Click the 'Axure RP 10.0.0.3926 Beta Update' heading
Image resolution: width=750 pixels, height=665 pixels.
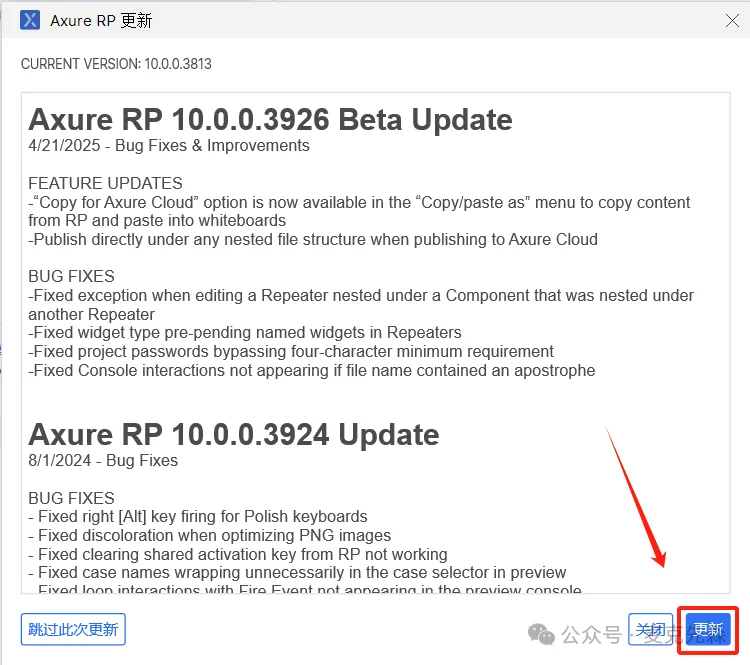pyautogui.click(x=270, y=119)
